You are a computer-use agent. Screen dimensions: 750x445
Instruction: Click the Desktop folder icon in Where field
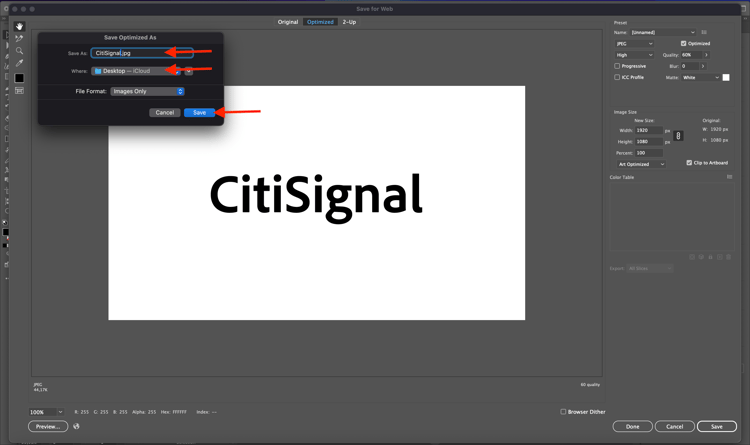[x=98, y=71]
